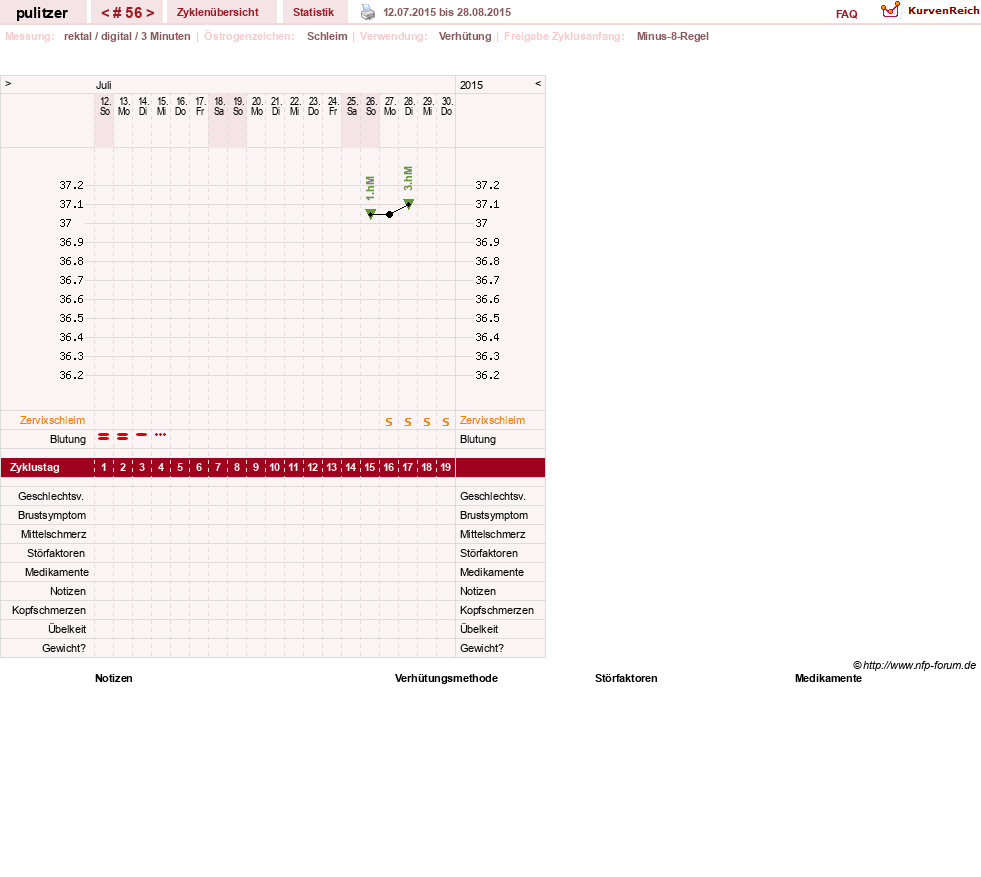Click the date range 12.07.2015 bis 28.08.2015
981x877 pixels.
pos(447,12)
